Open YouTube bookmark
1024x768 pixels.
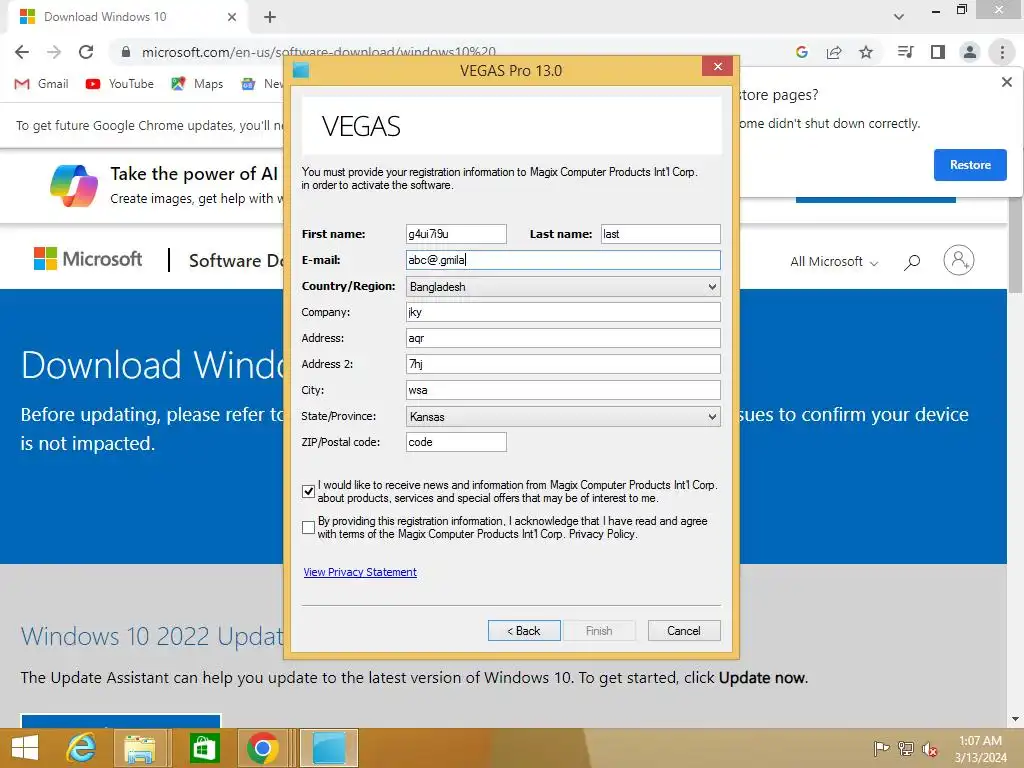click(120, 84)
